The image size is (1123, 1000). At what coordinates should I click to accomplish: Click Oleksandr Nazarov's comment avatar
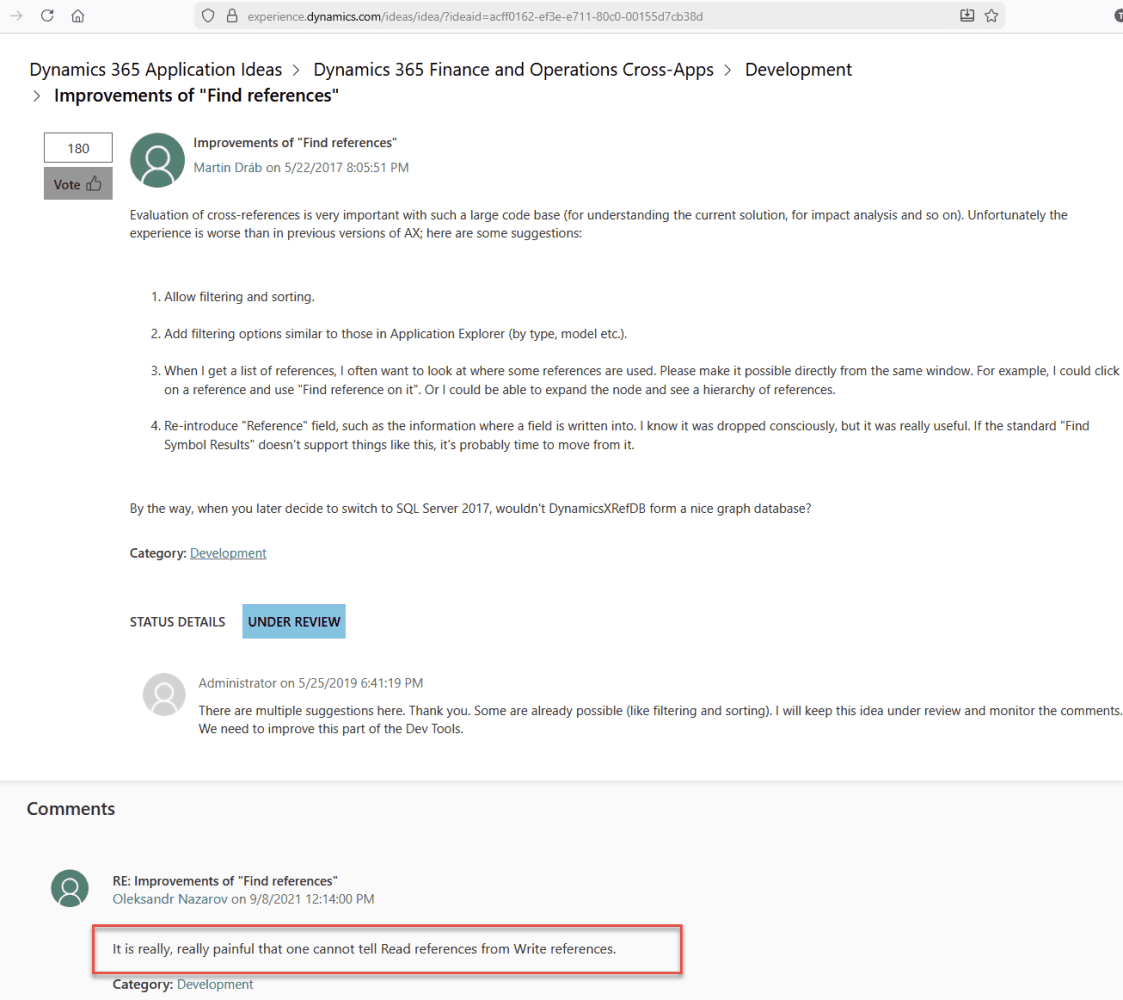[x=70, y=888]
